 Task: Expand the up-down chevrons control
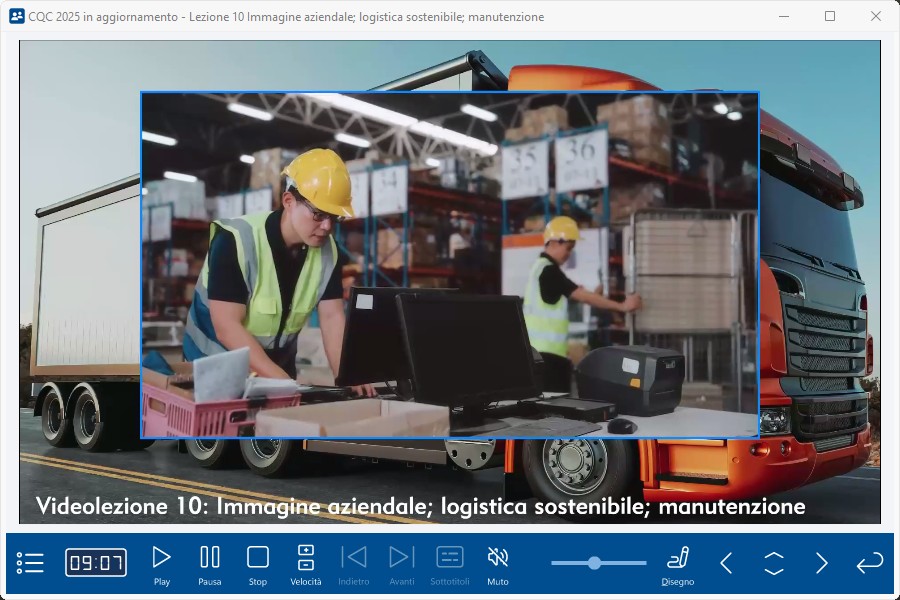[774, 563]
